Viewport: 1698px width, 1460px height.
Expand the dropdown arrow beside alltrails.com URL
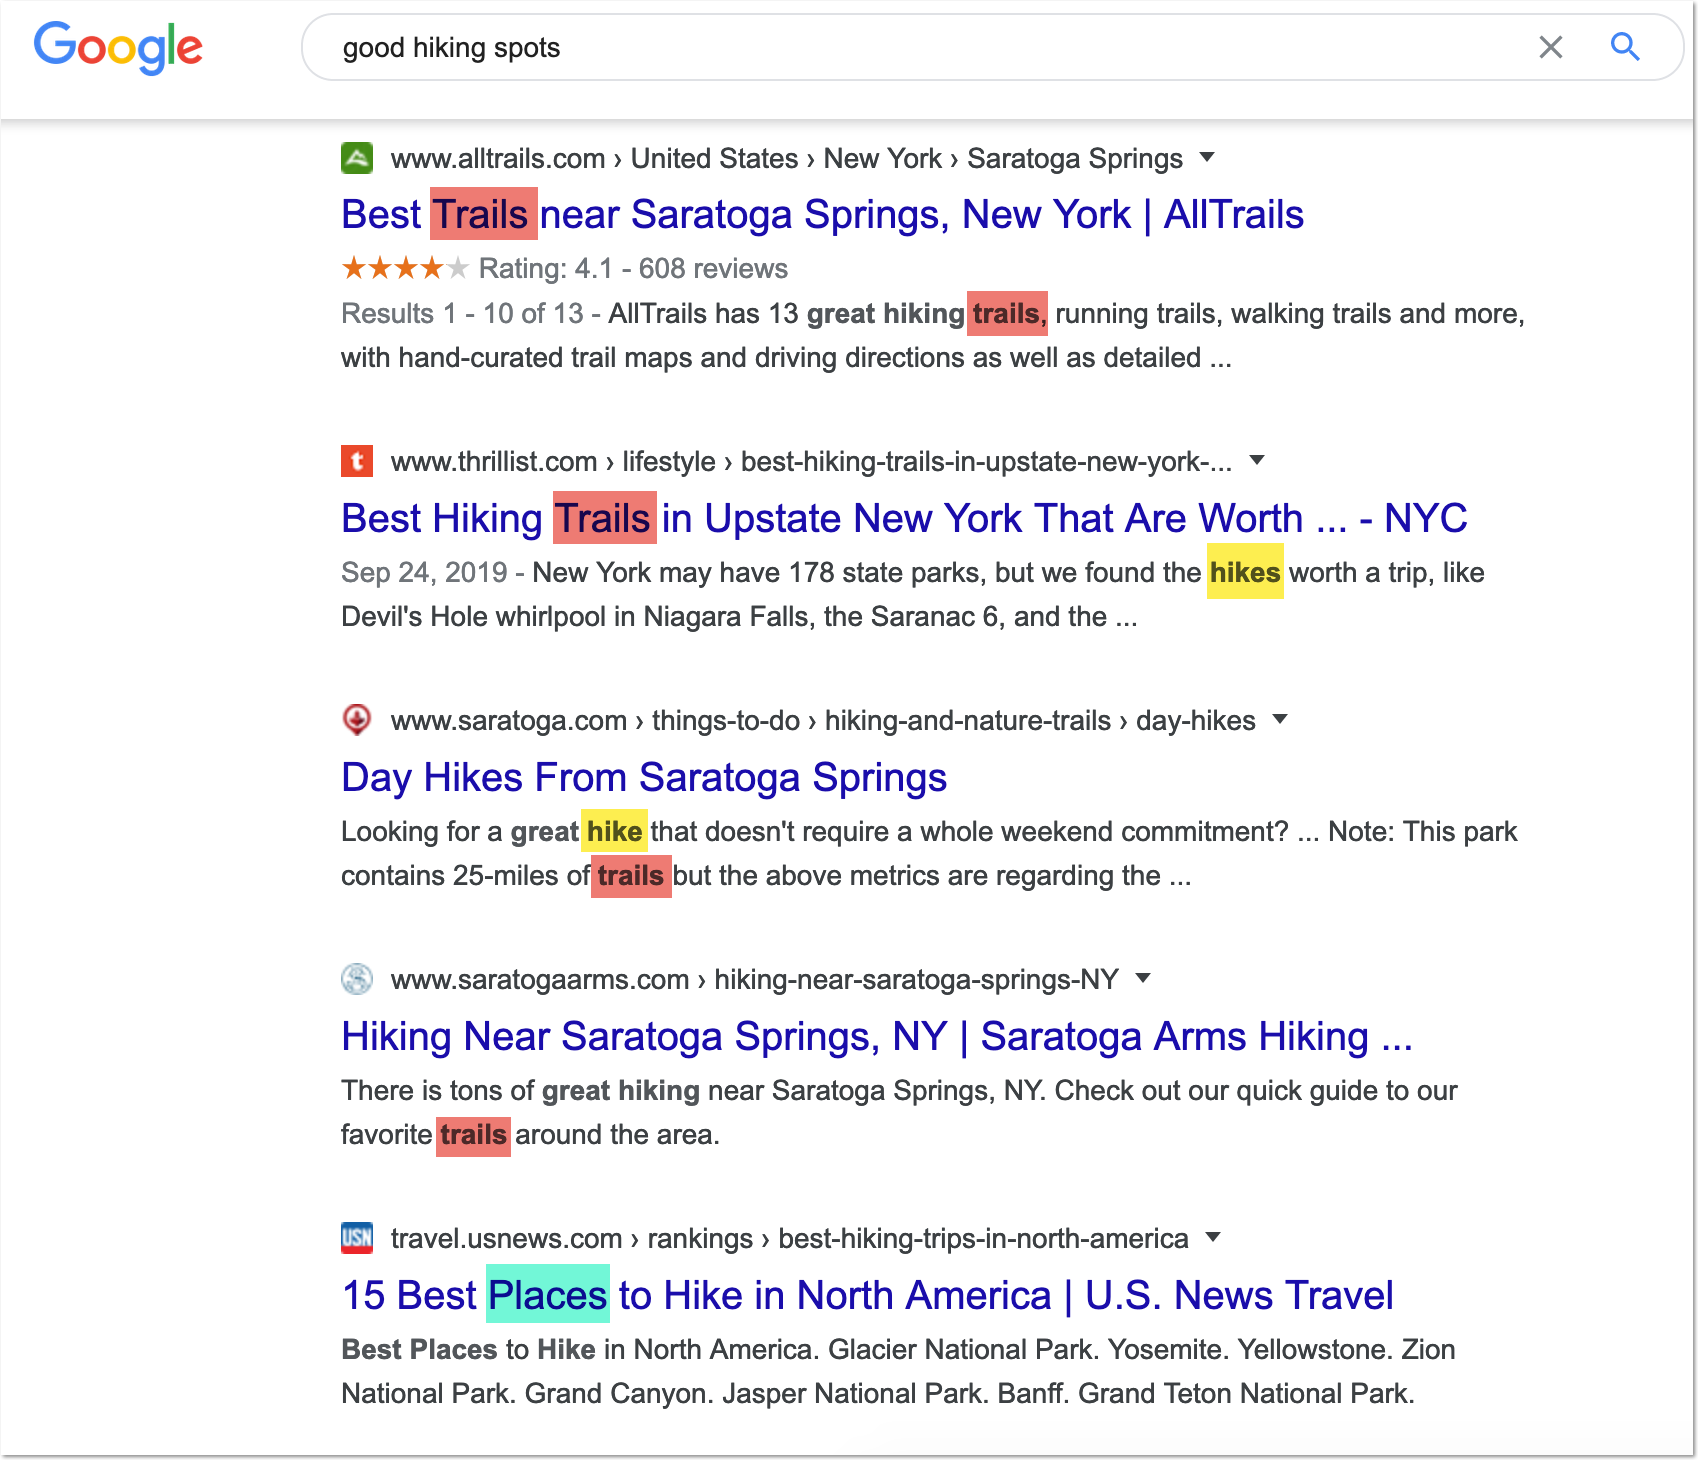[x=1207, y=157]
